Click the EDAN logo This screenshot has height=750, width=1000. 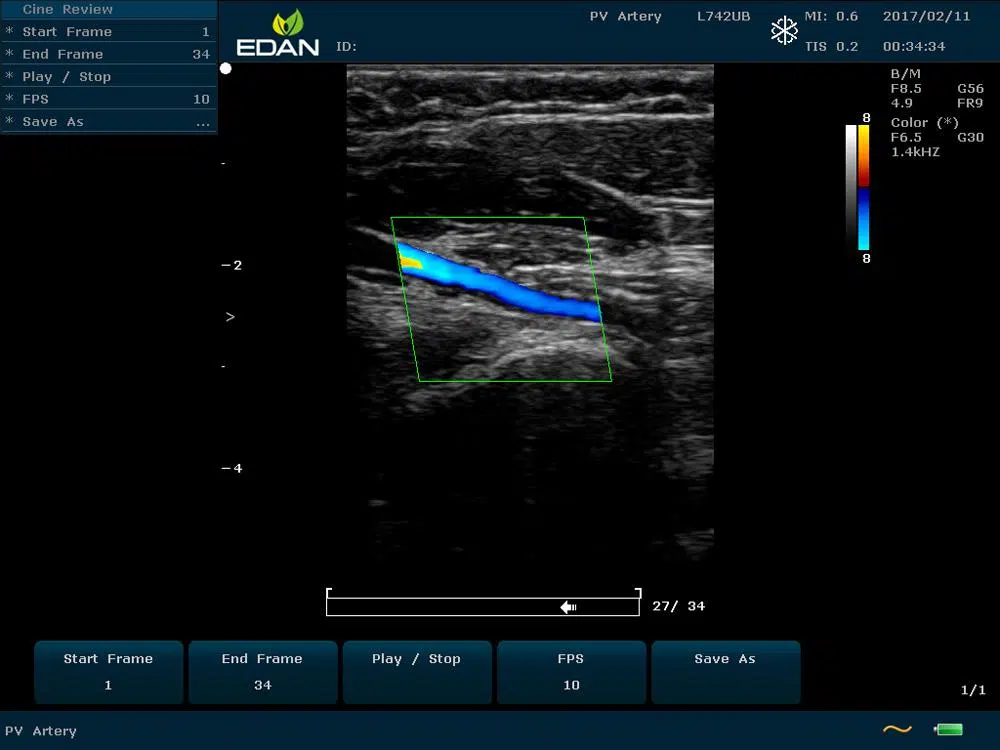pos(277,34)
